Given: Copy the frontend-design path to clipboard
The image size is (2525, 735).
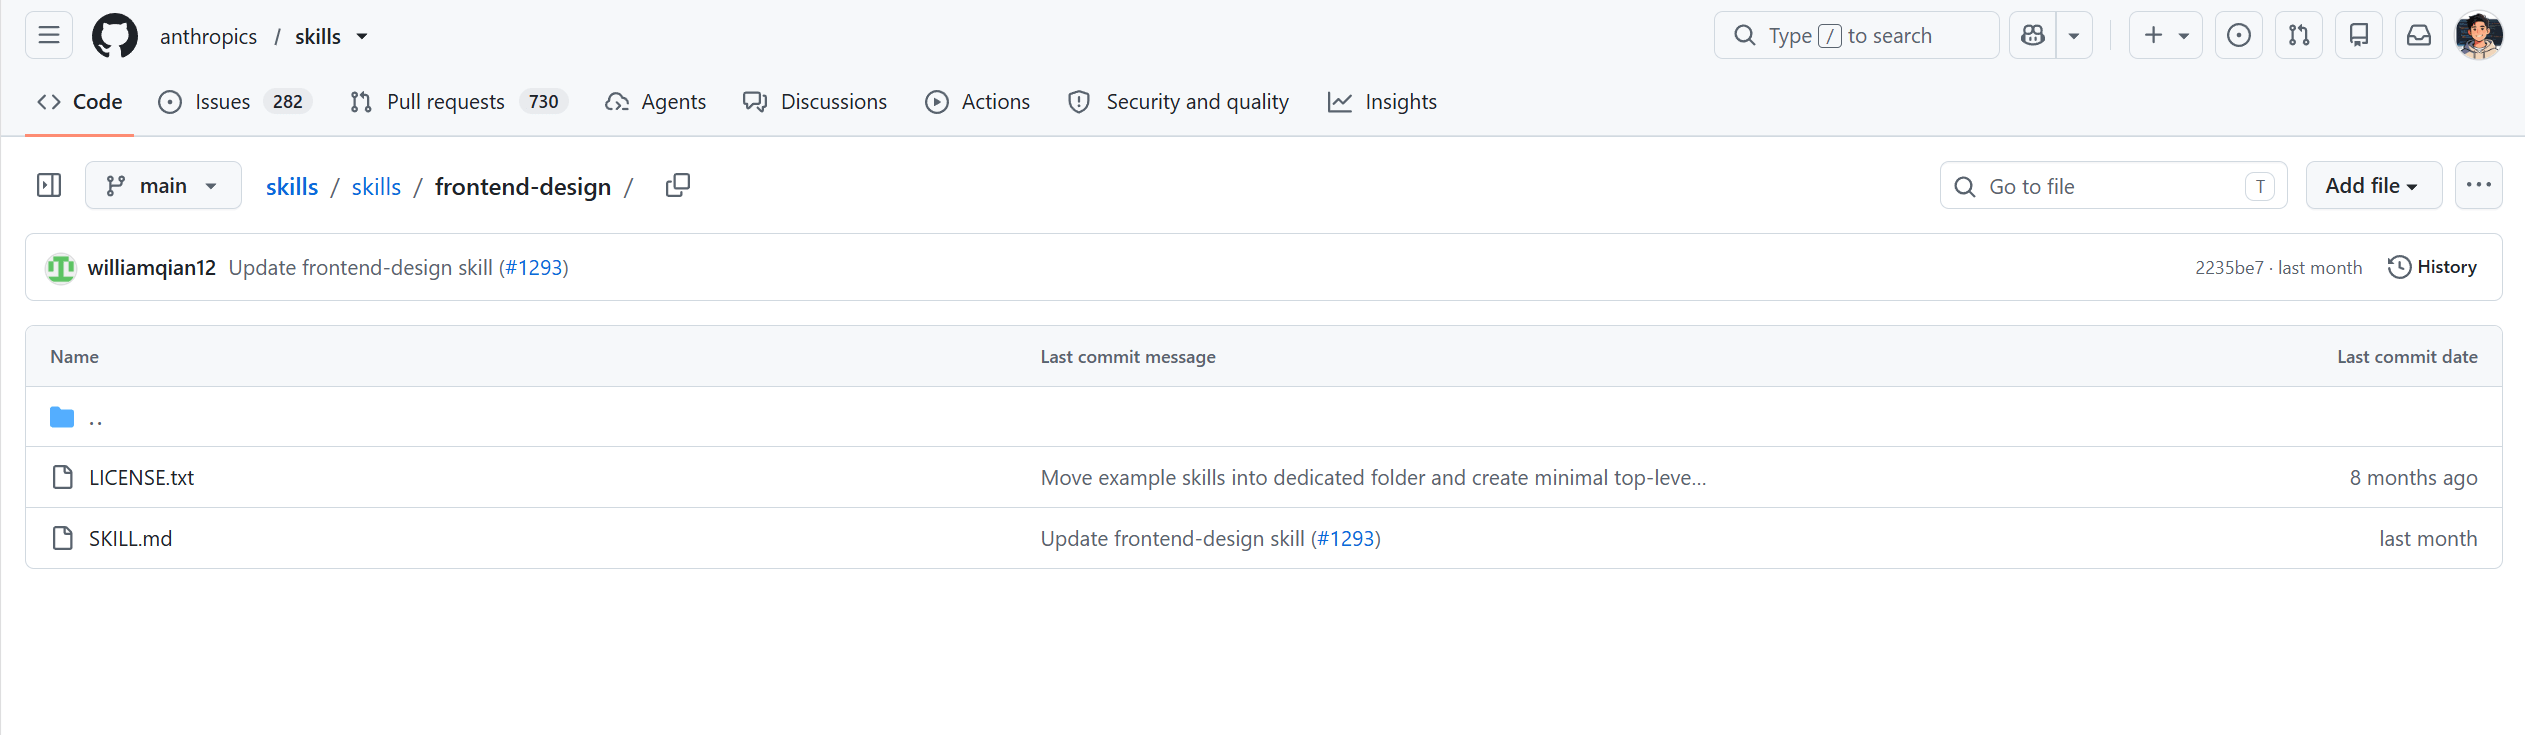Looking at the screenshot, I should pyautogui.click(x=678, y=185).
